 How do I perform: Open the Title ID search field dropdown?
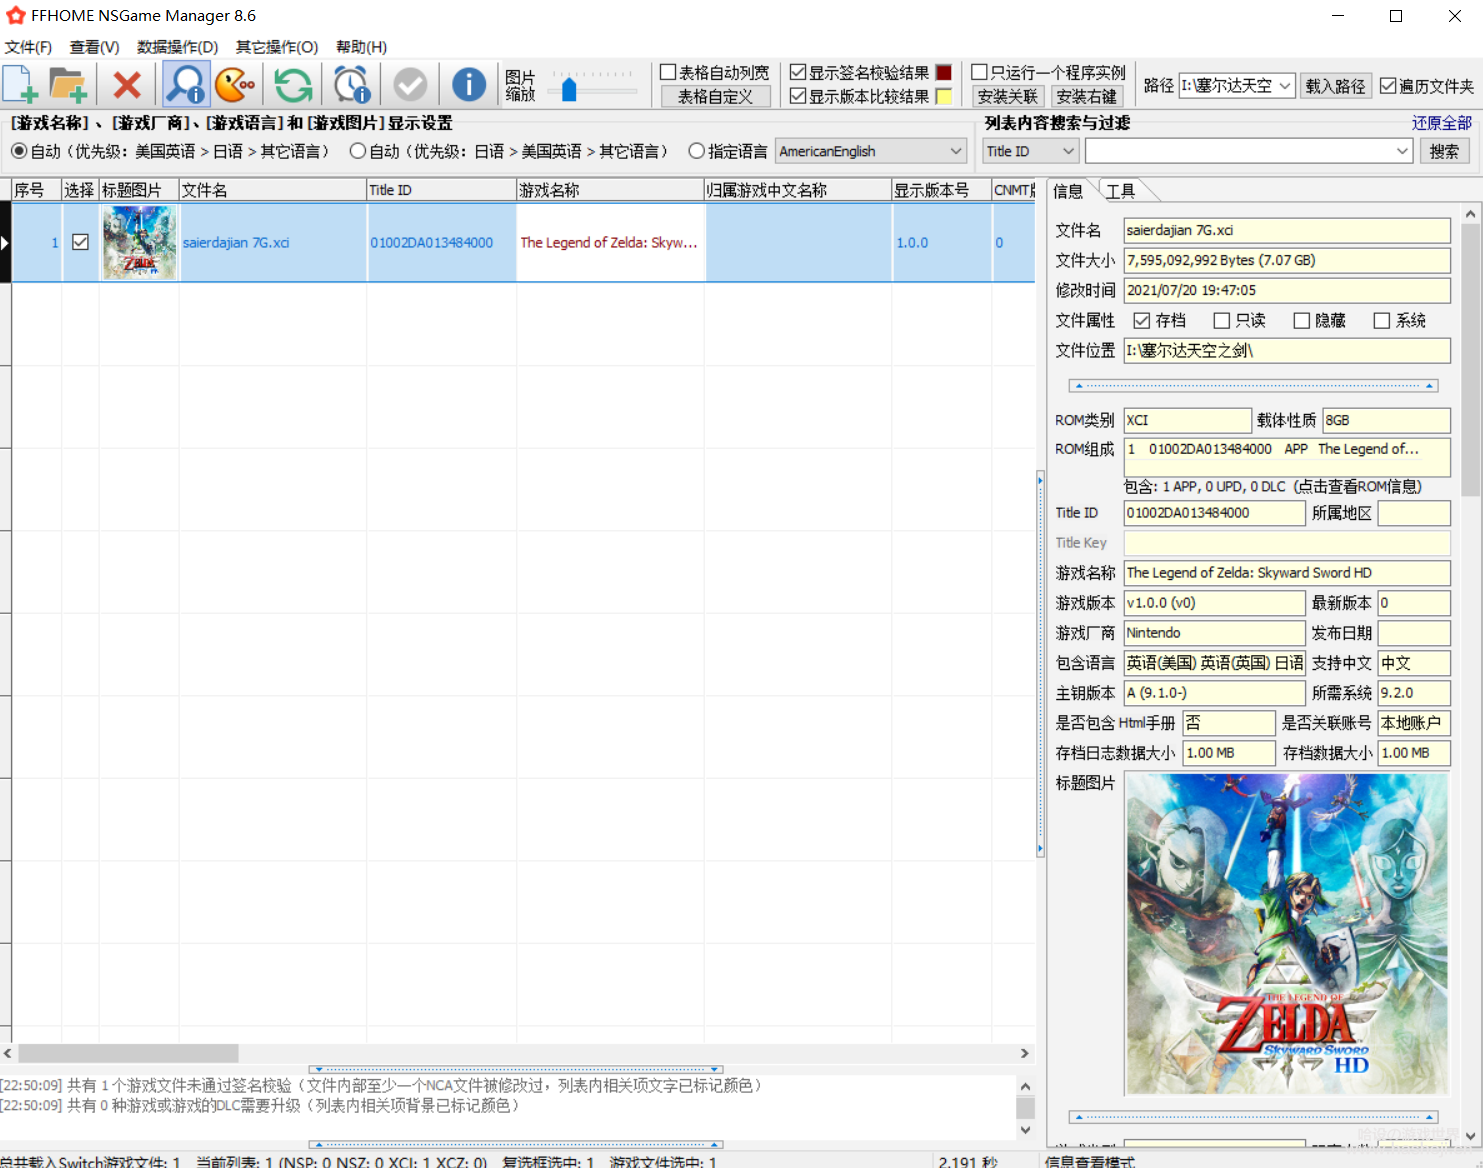(x=1030, y=151)
